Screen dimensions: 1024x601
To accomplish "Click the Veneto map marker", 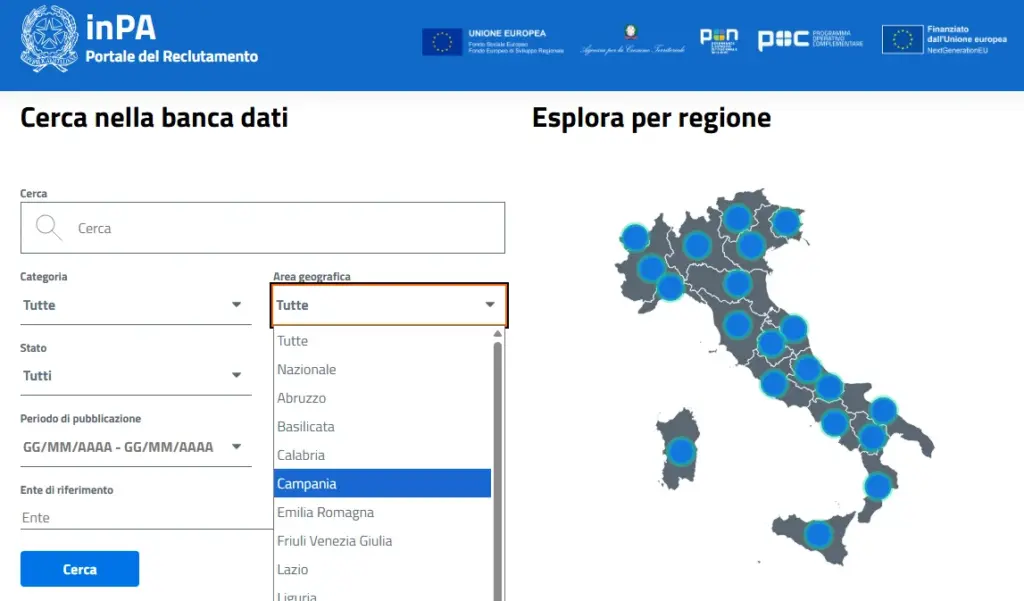I will point(750,246).
